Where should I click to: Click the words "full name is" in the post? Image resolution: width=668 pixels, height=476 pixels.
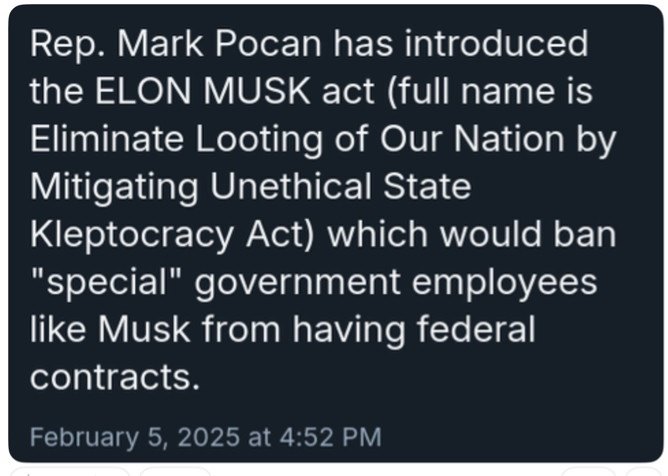(490, 91)
